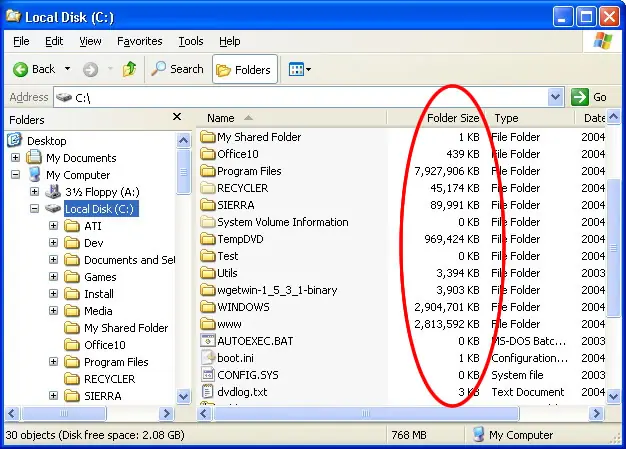
Task: Open the Edit menu
Action: point(54,41)
